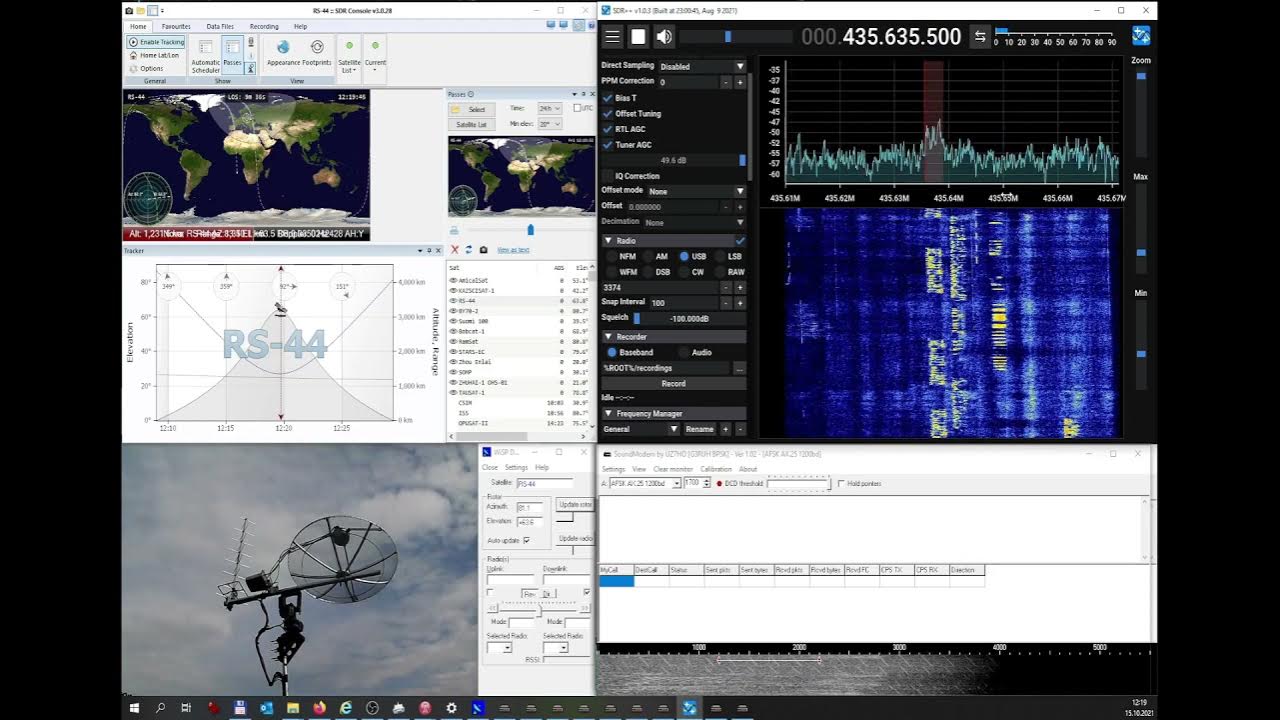Open Footprints view option
Screen dimensions: 1280x720
(317, 53)
